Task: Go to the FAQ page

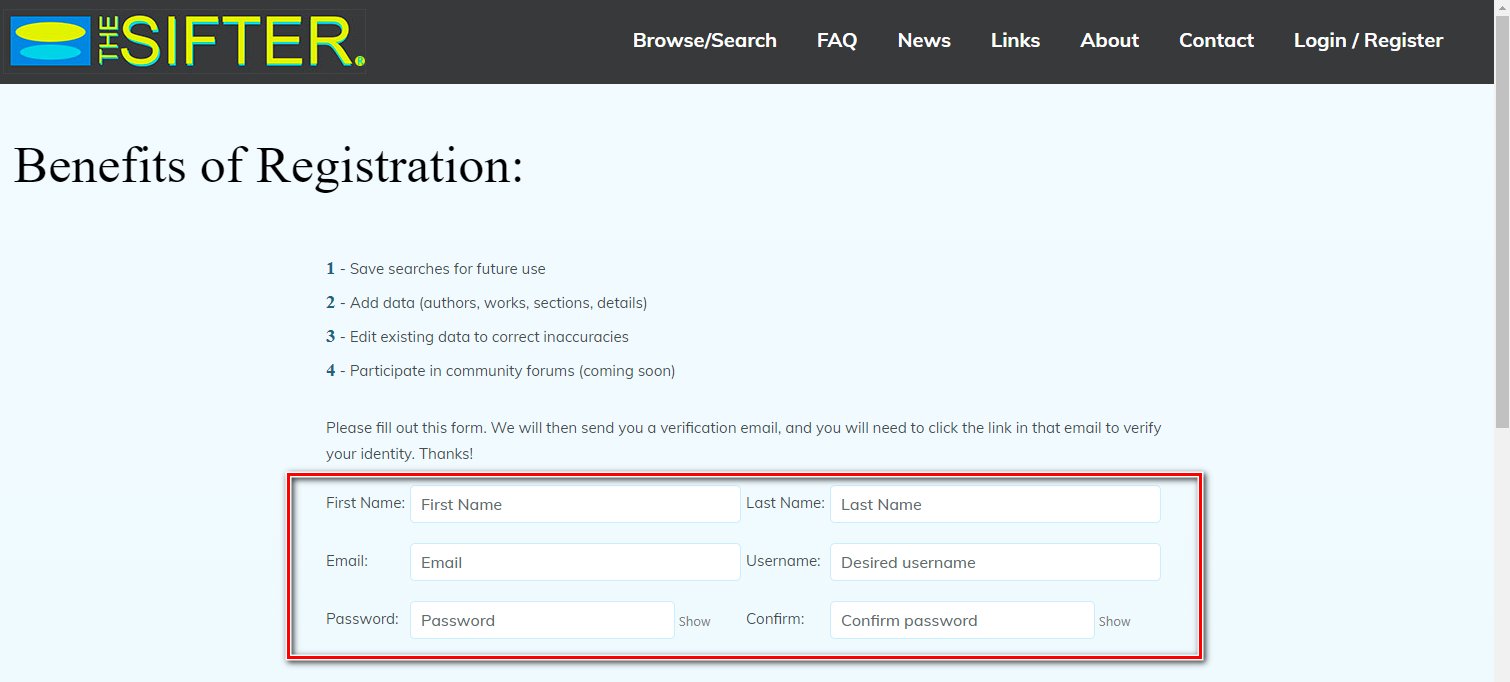Action: 836,41
